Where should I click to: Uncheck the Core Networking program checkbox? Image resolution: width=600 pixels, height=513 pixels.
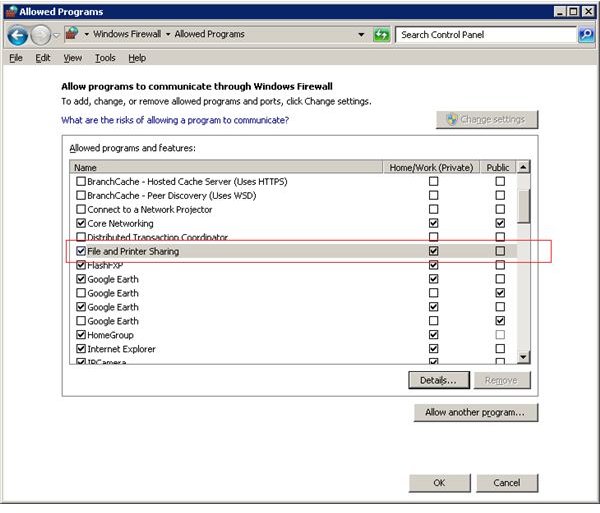(x=81, y=224)
